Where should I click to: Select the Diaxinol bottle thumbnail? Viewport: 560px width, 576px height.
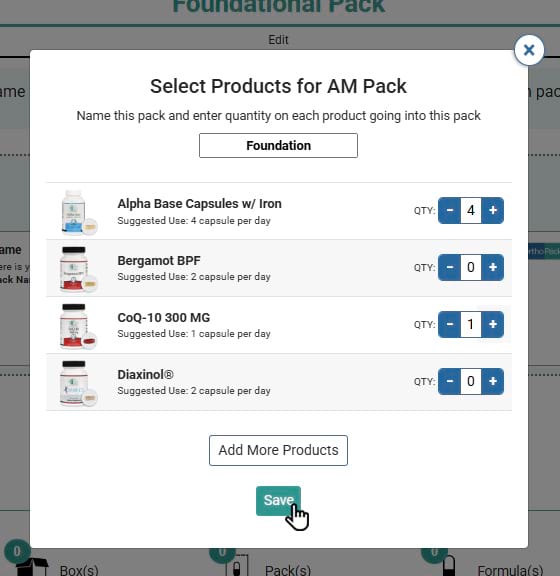click(79, 384)
